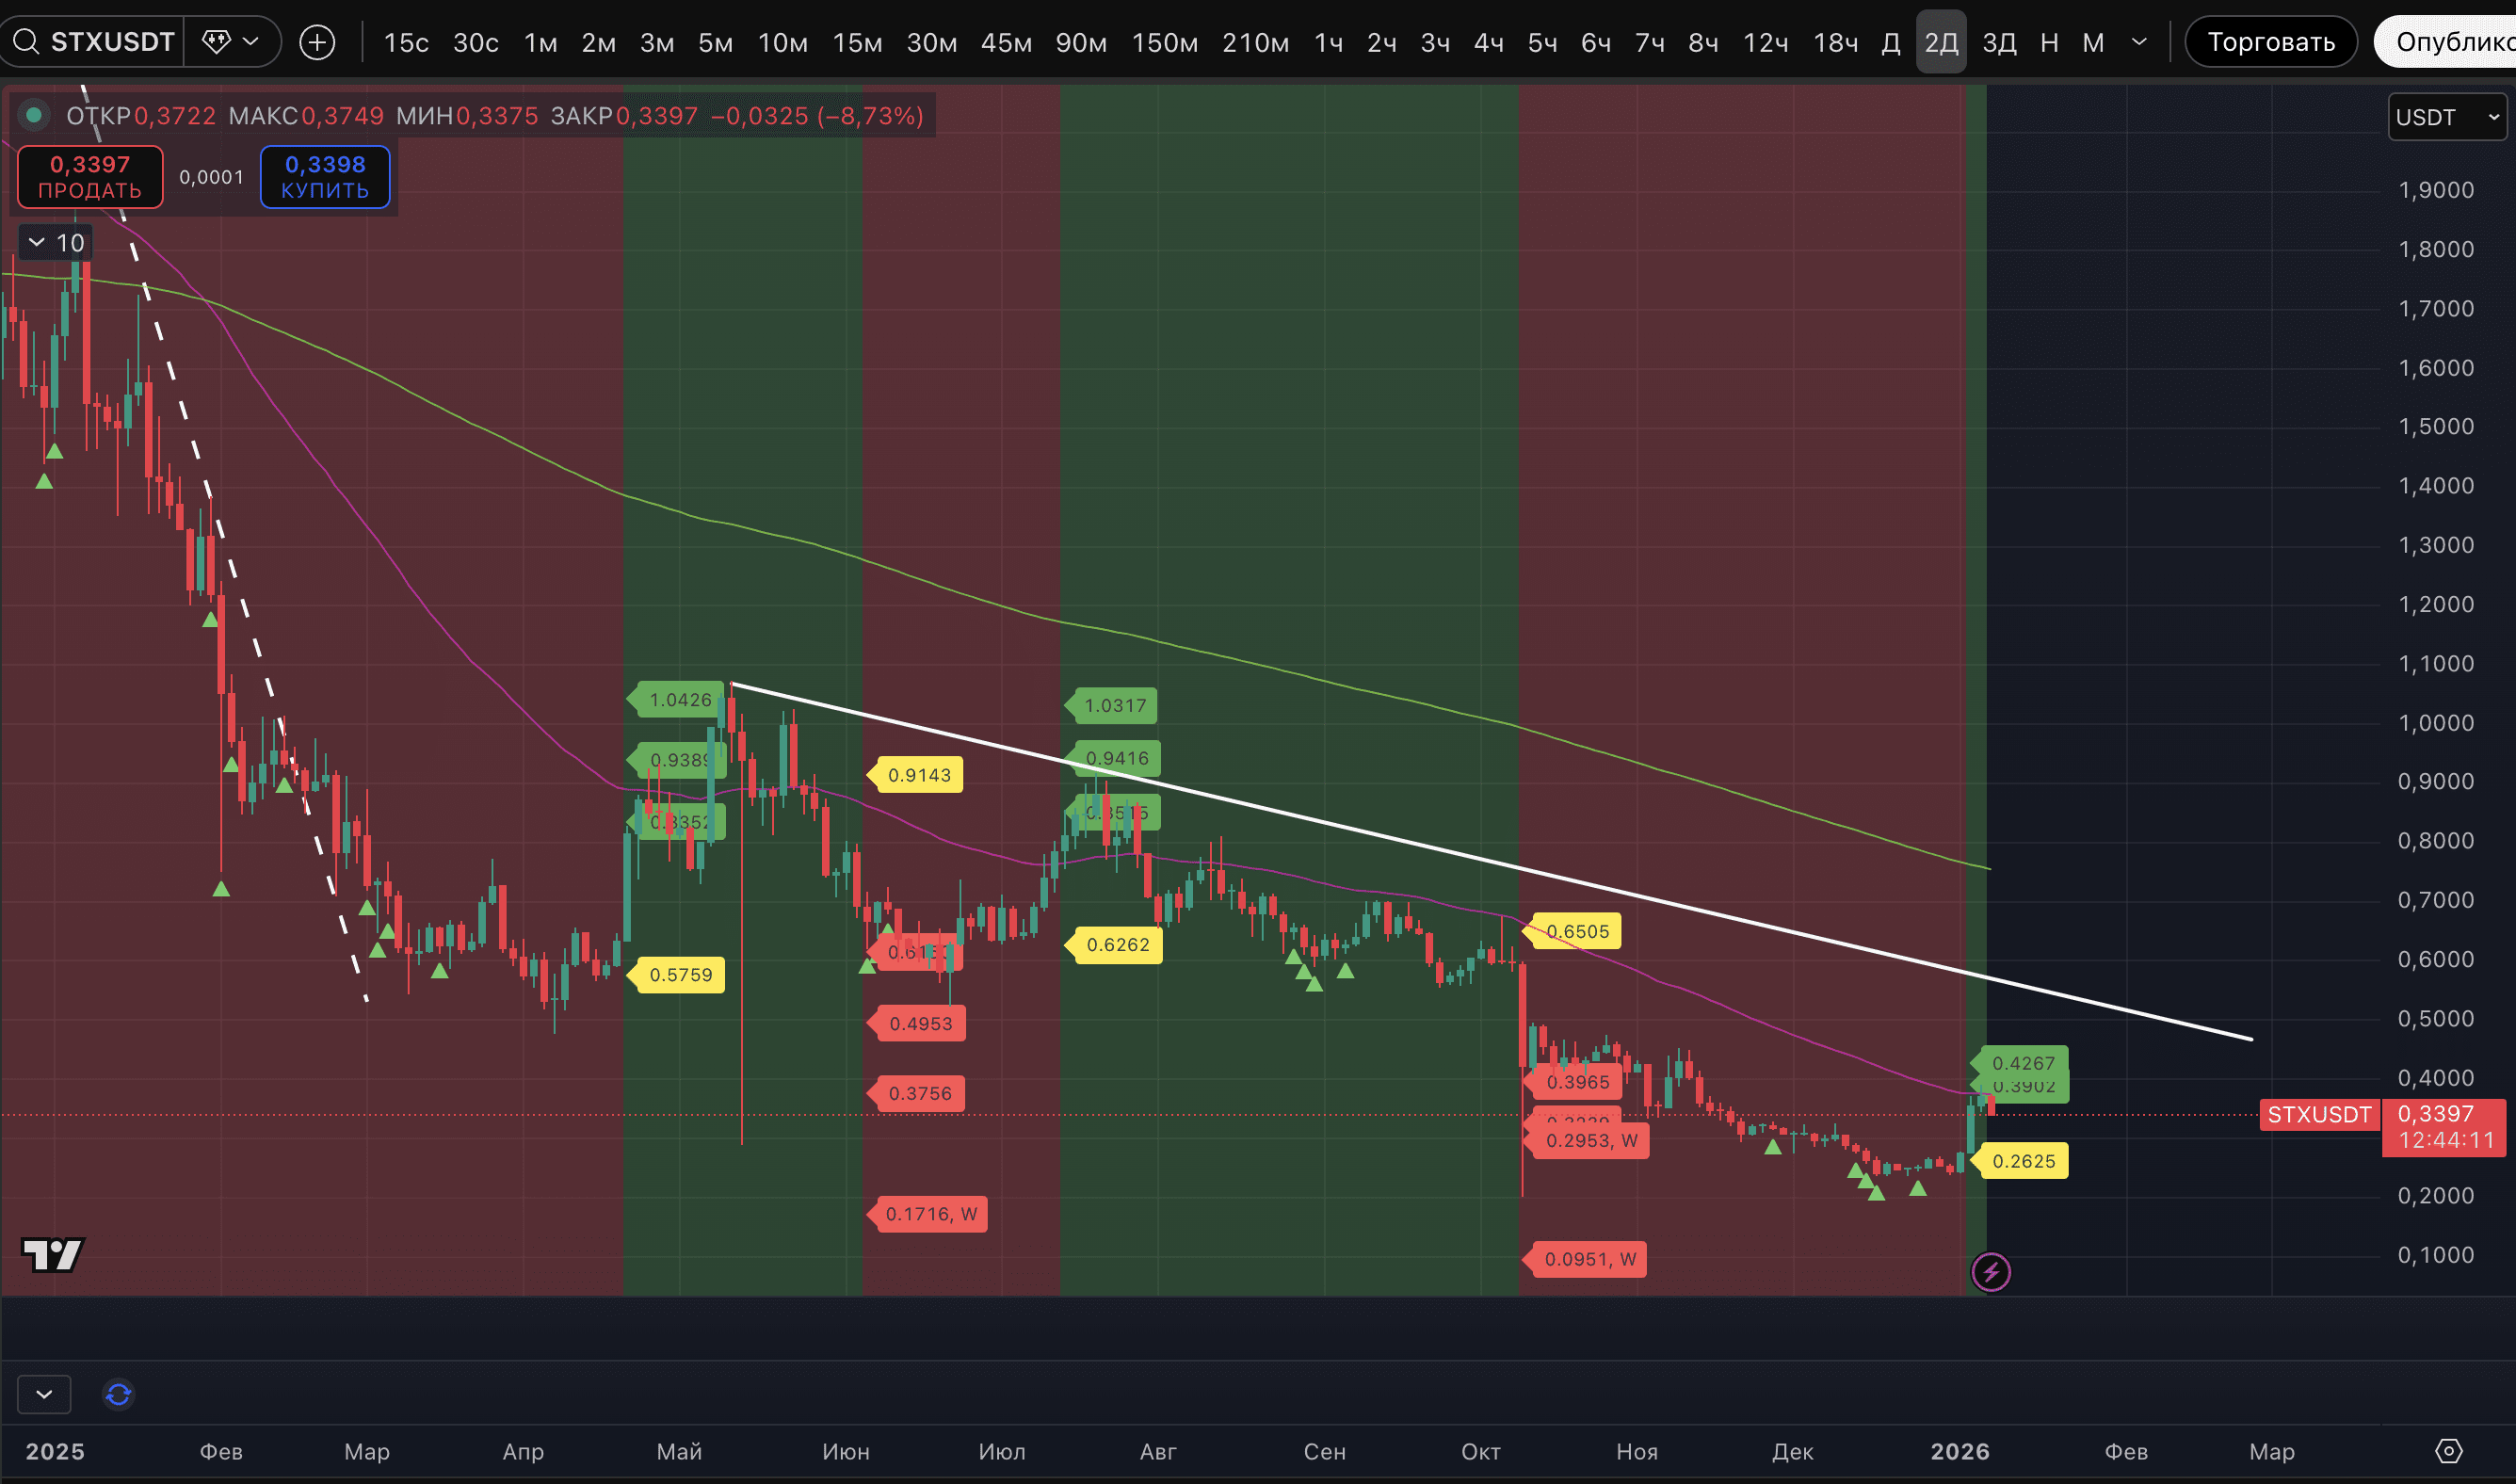This screenshot has height=1484, width=2516.
Task: Switch to the 4ч timeframe
Action: tap(1488, 42)
